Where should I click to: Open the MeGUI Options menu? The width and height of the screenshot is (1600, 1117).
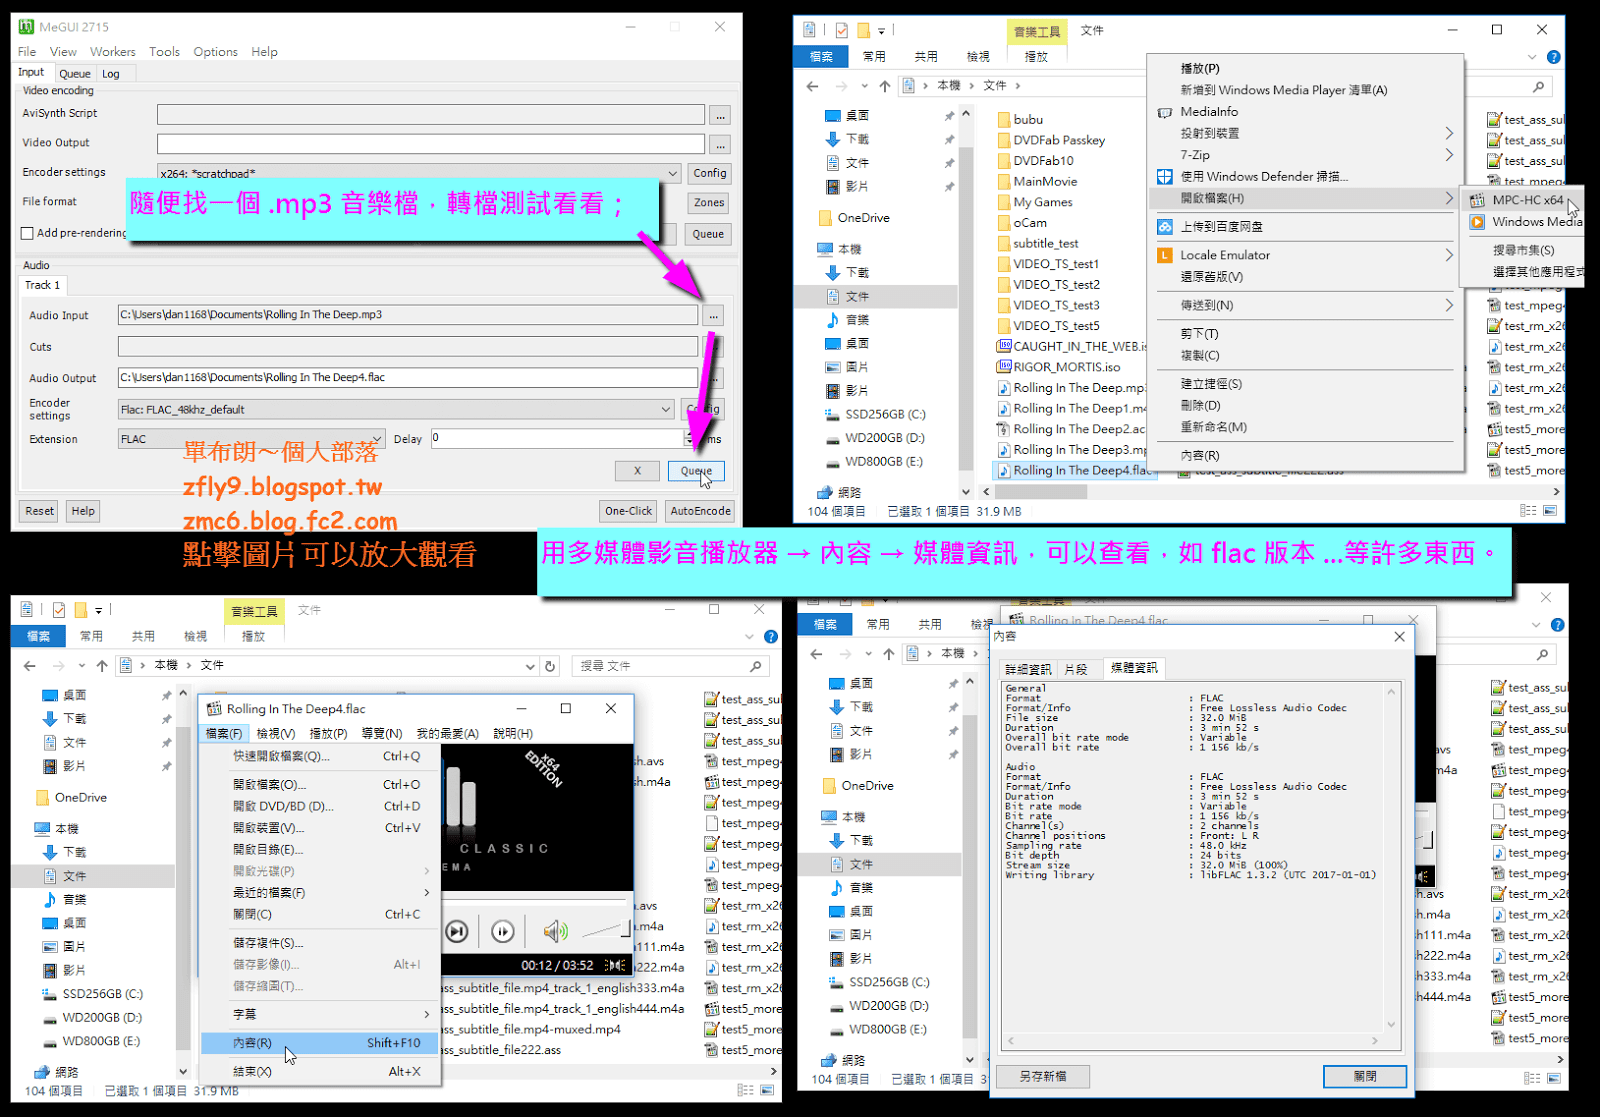tap(215, 52)
